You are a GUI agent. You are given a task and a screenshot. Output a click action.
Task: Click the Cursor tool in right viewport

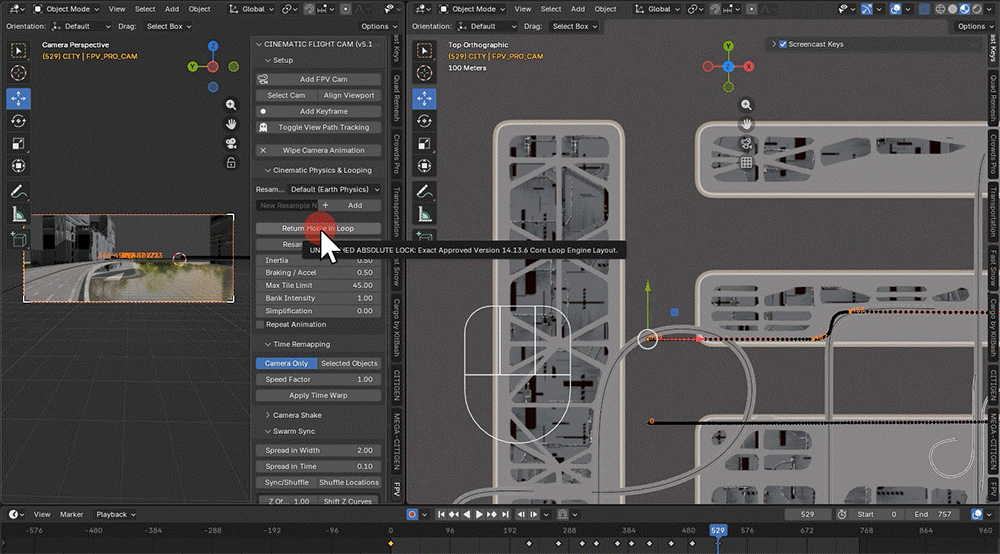[424, 73]
